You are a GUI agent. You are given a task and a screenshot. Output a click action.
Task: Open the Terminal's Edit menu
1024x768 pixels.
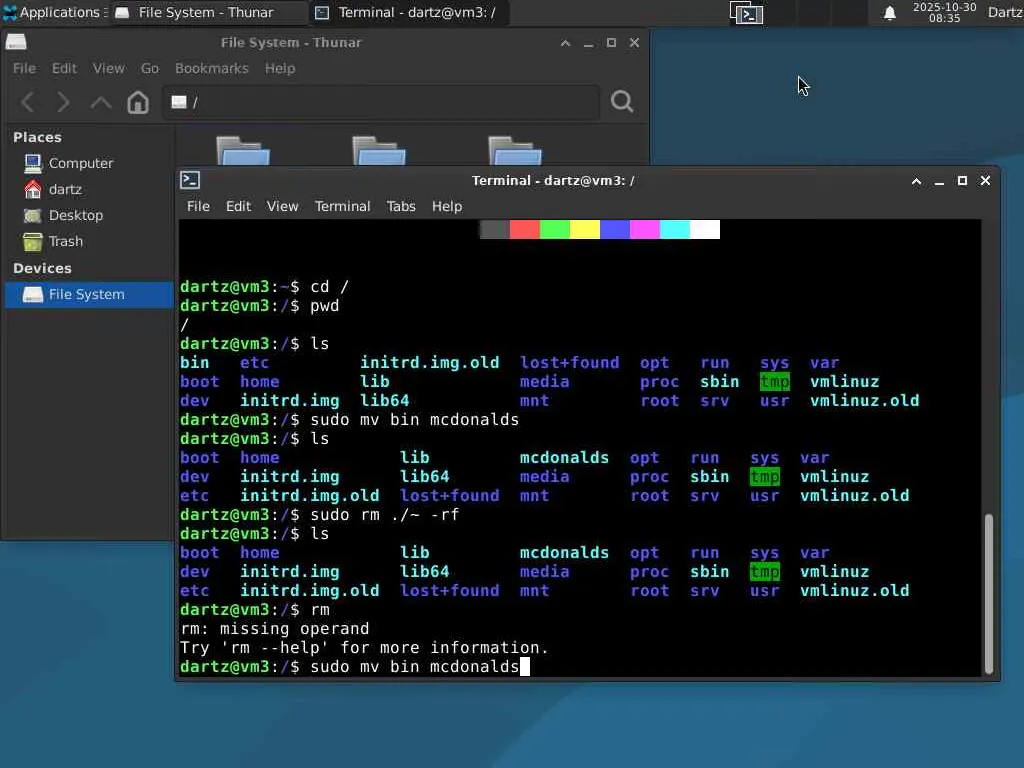point(238,206)
